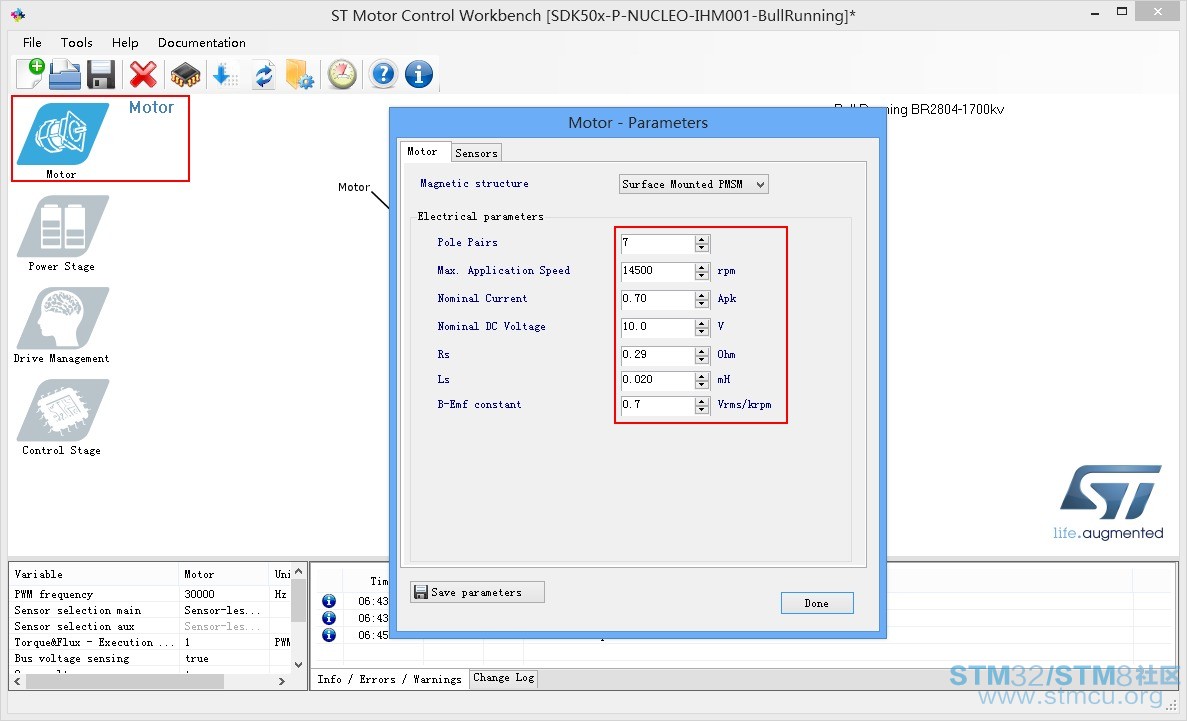Open the Help menu
The image size is (1187, 721).
click(x=125, y=42)
